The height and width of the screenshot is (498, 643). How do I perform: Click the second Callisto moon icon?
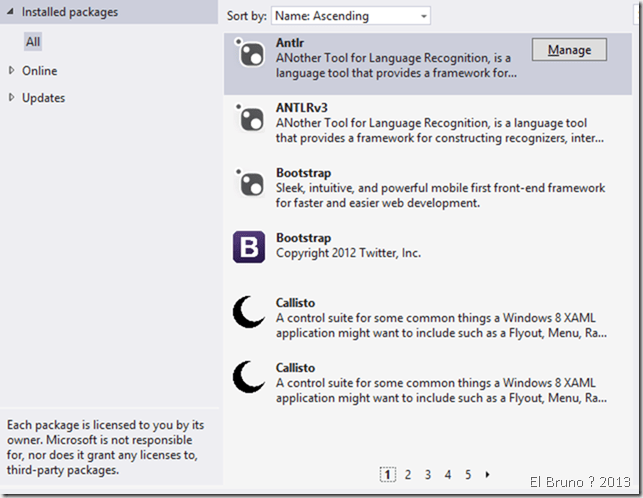[x=248, y=376]
